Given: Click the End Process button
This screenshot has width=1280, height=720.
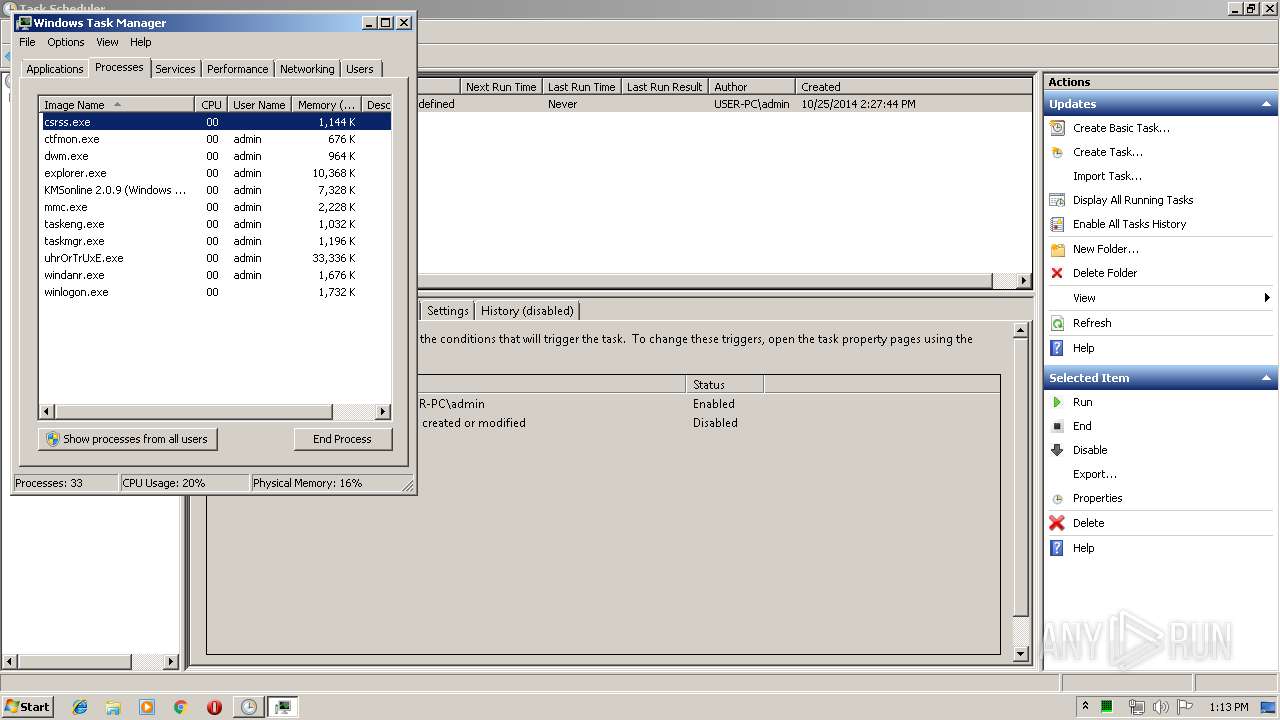Looking at the screenshot, I should coord(342,439).
